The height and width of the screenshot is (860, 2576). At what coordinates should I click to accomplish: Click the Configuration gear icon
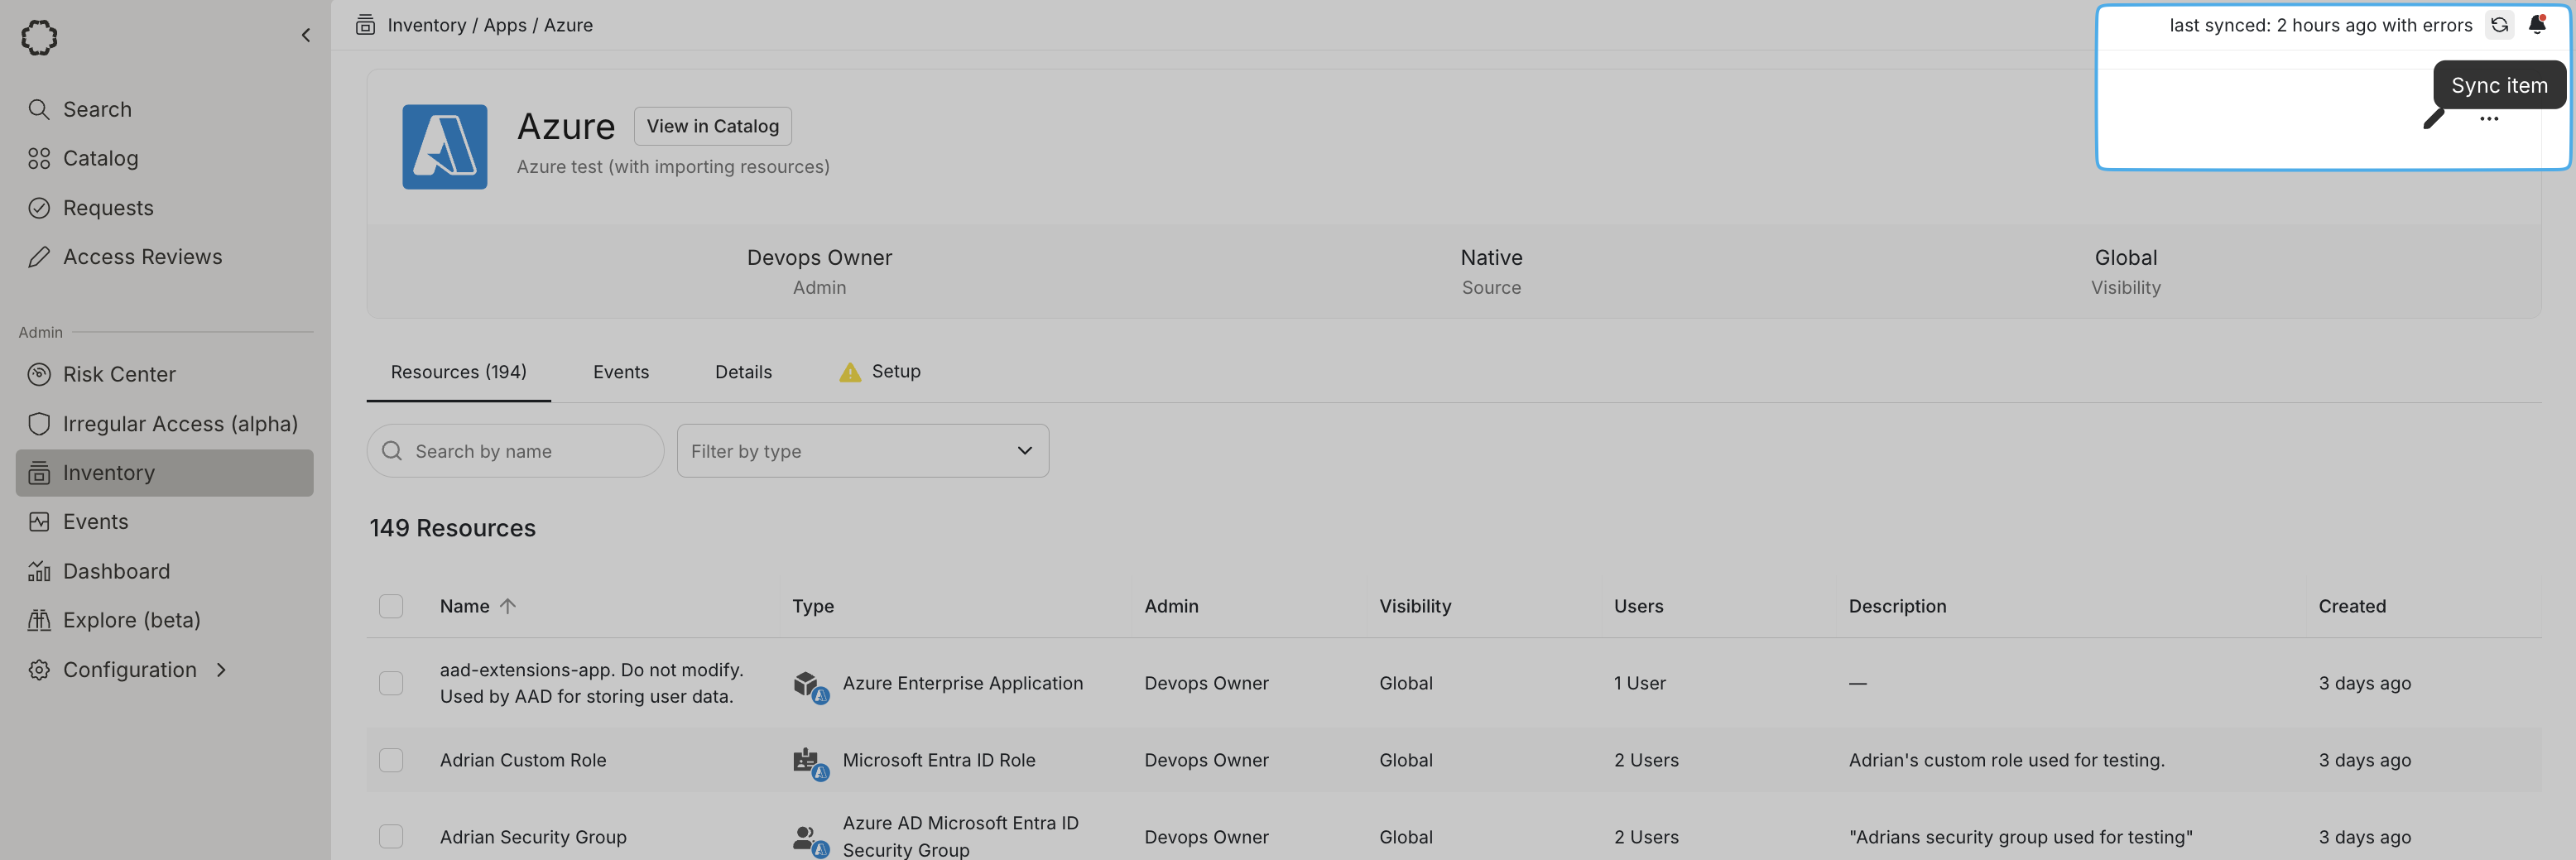pyautogui.click(x=39, y=669)
